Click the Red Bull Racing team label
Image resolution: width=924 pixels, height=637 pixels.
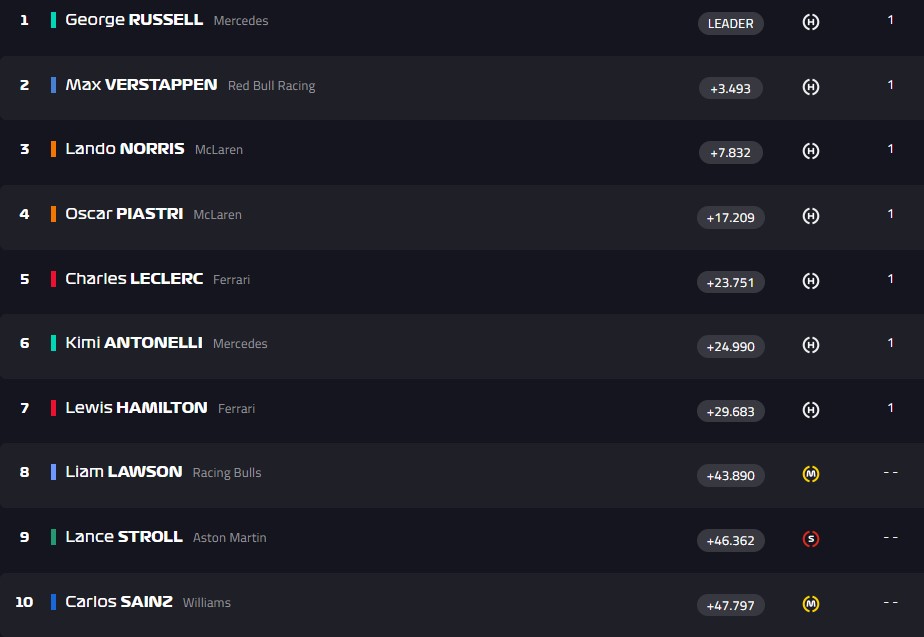point(271,86)
